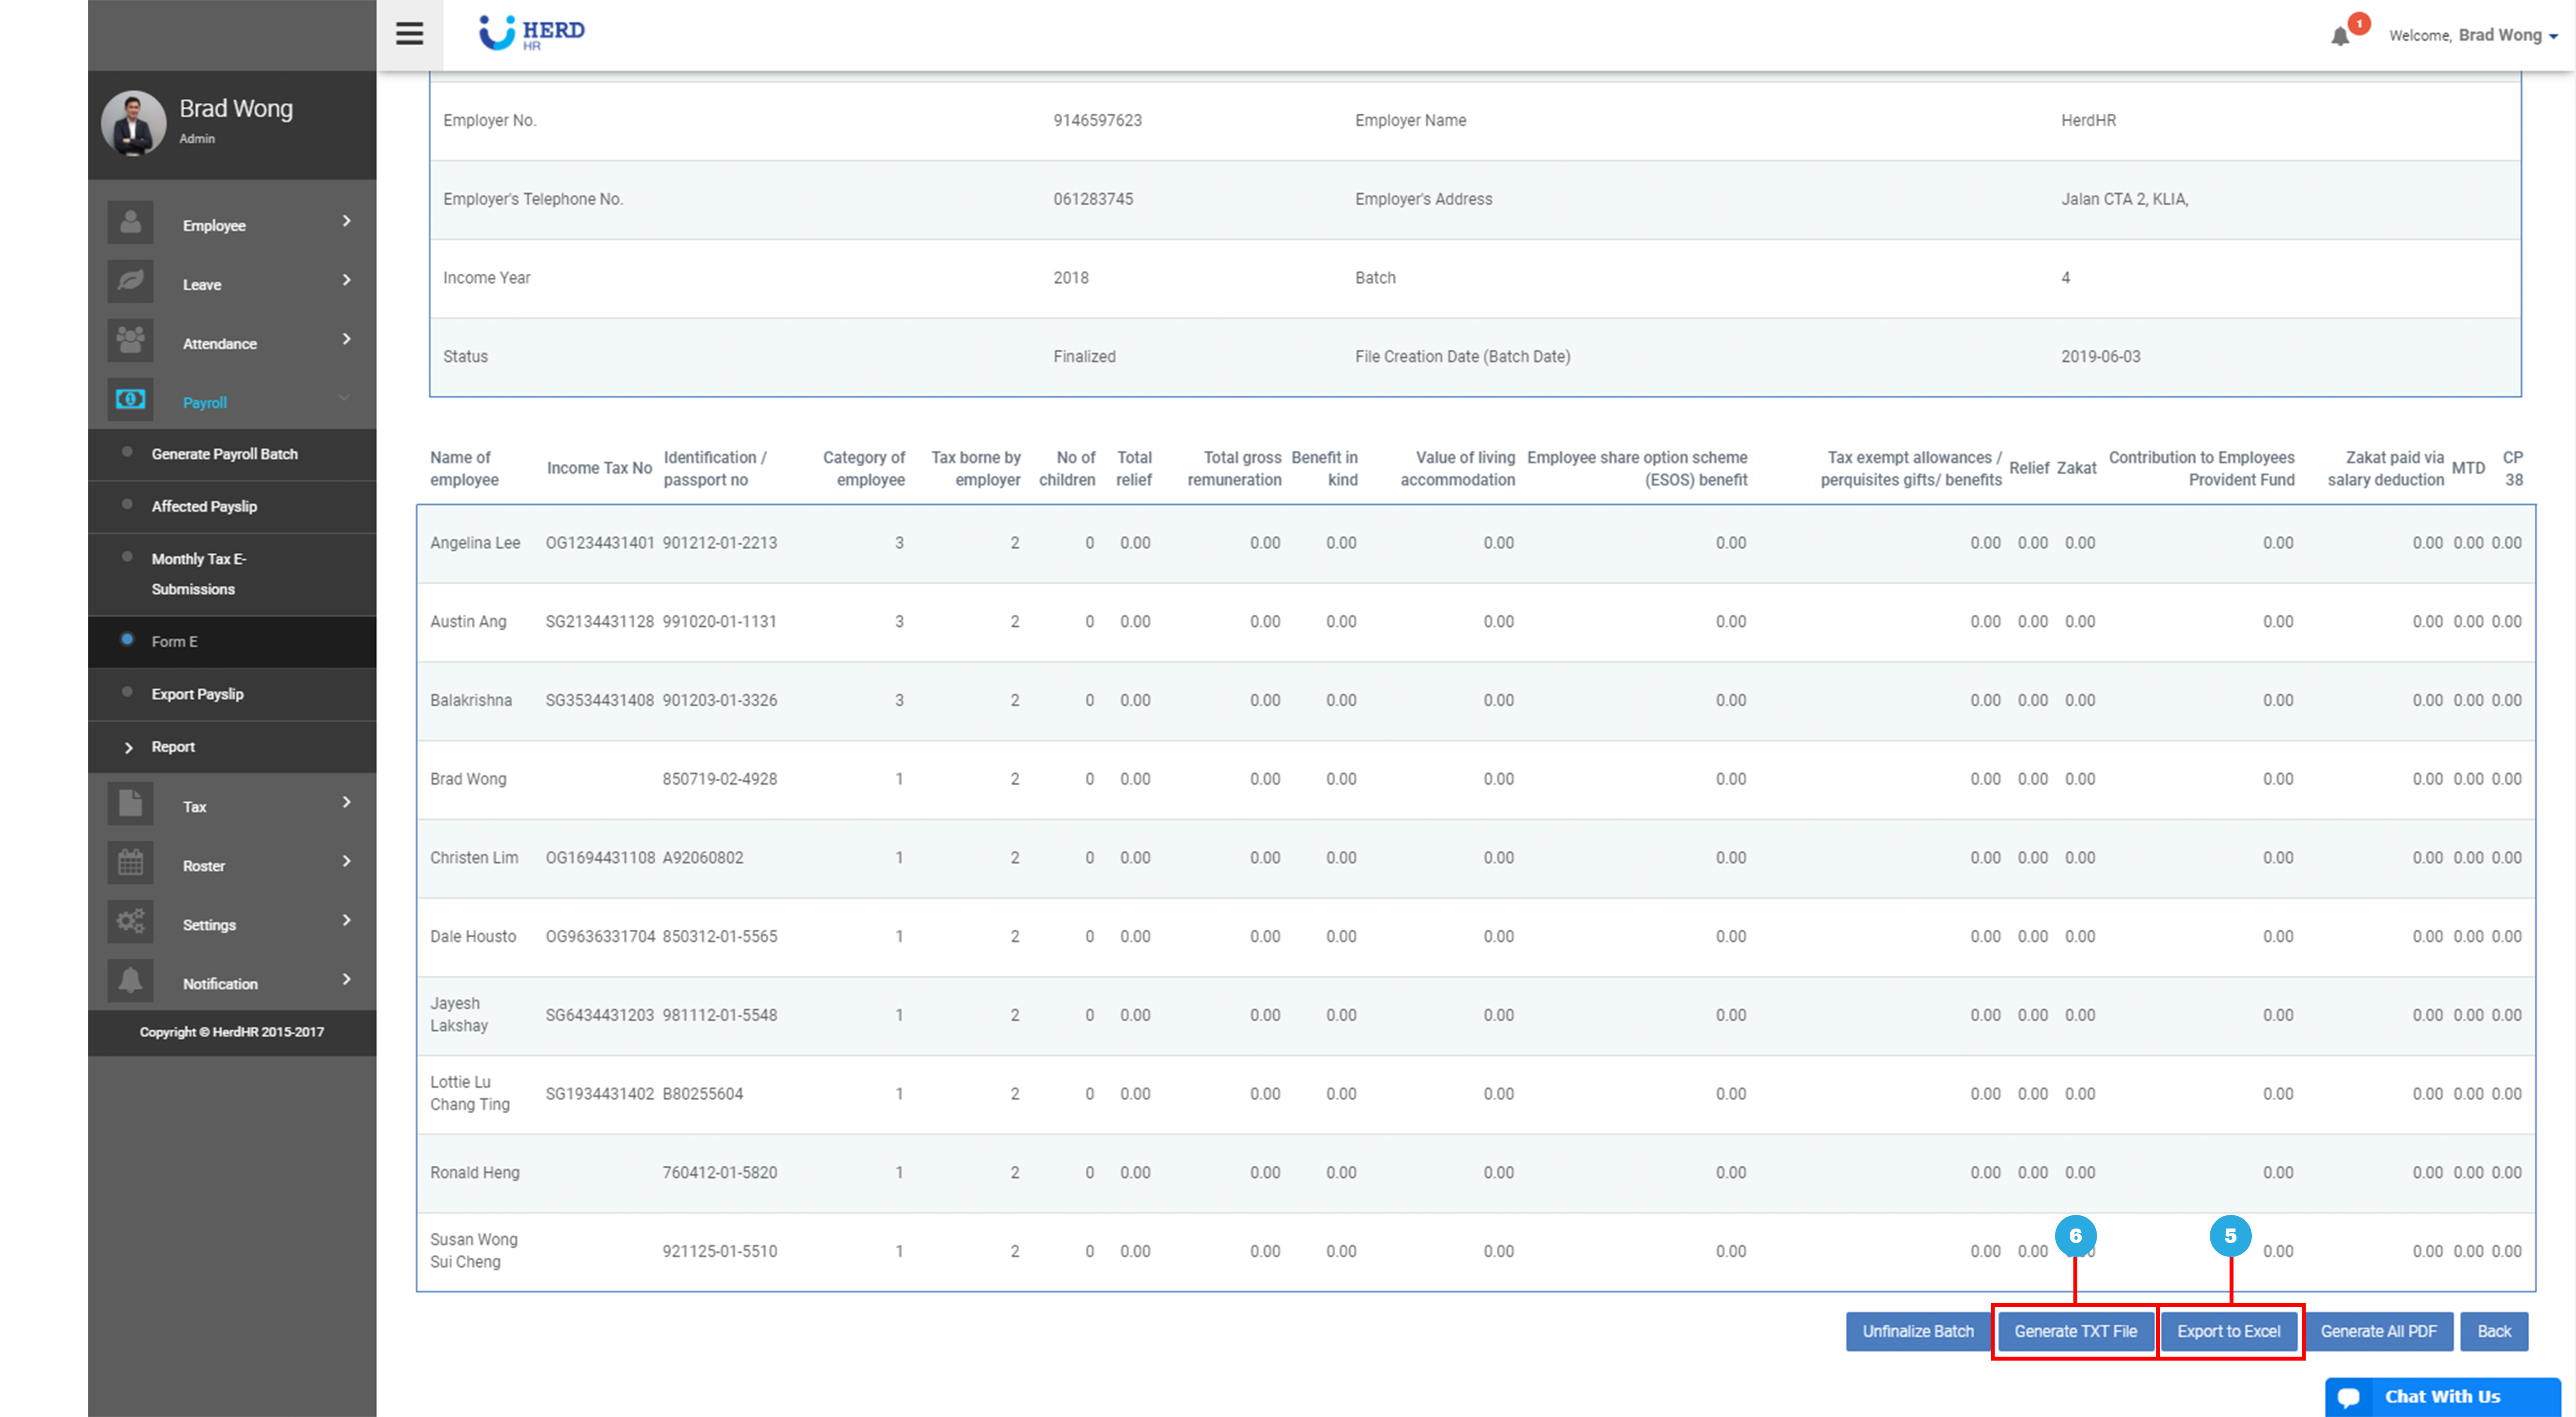
Task: Select Form E in sidebar
Action: [x=175, y=641]
